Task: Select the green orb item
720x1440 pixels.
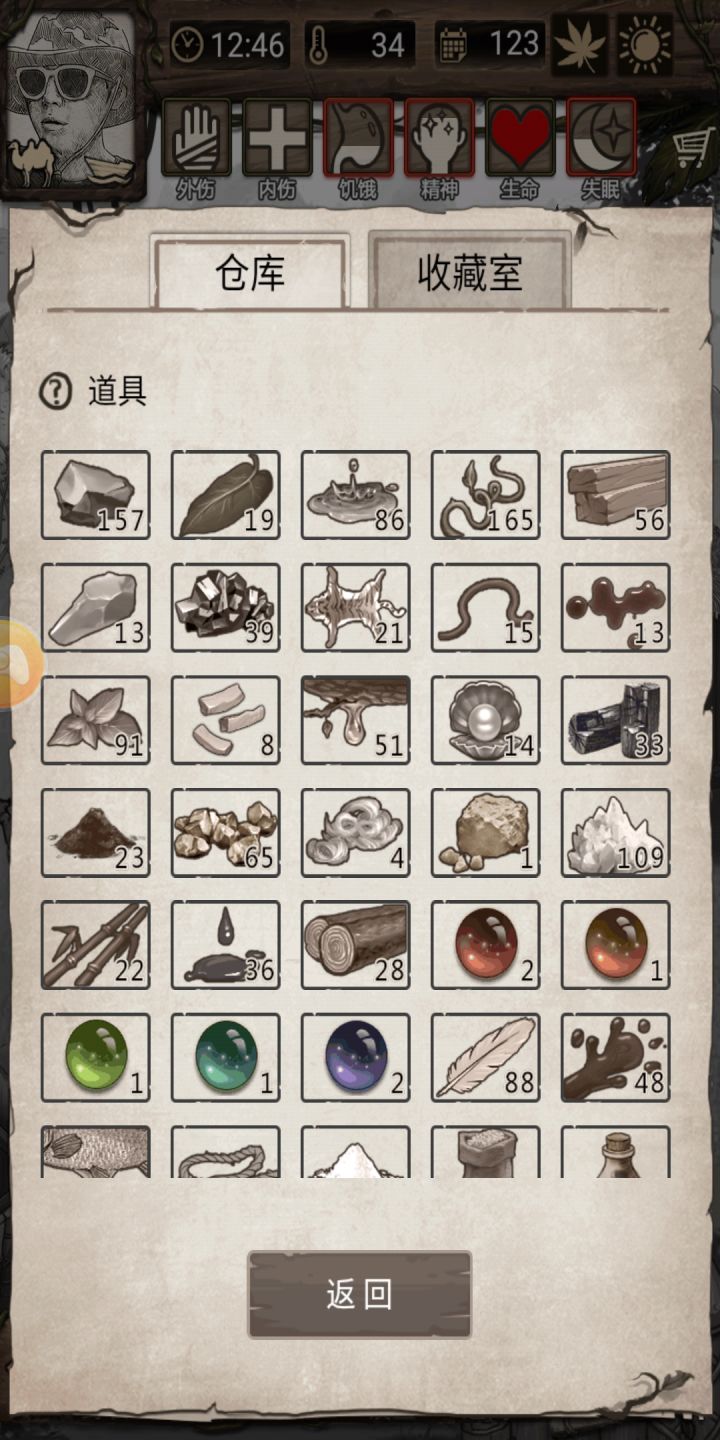Action: 96,1058
